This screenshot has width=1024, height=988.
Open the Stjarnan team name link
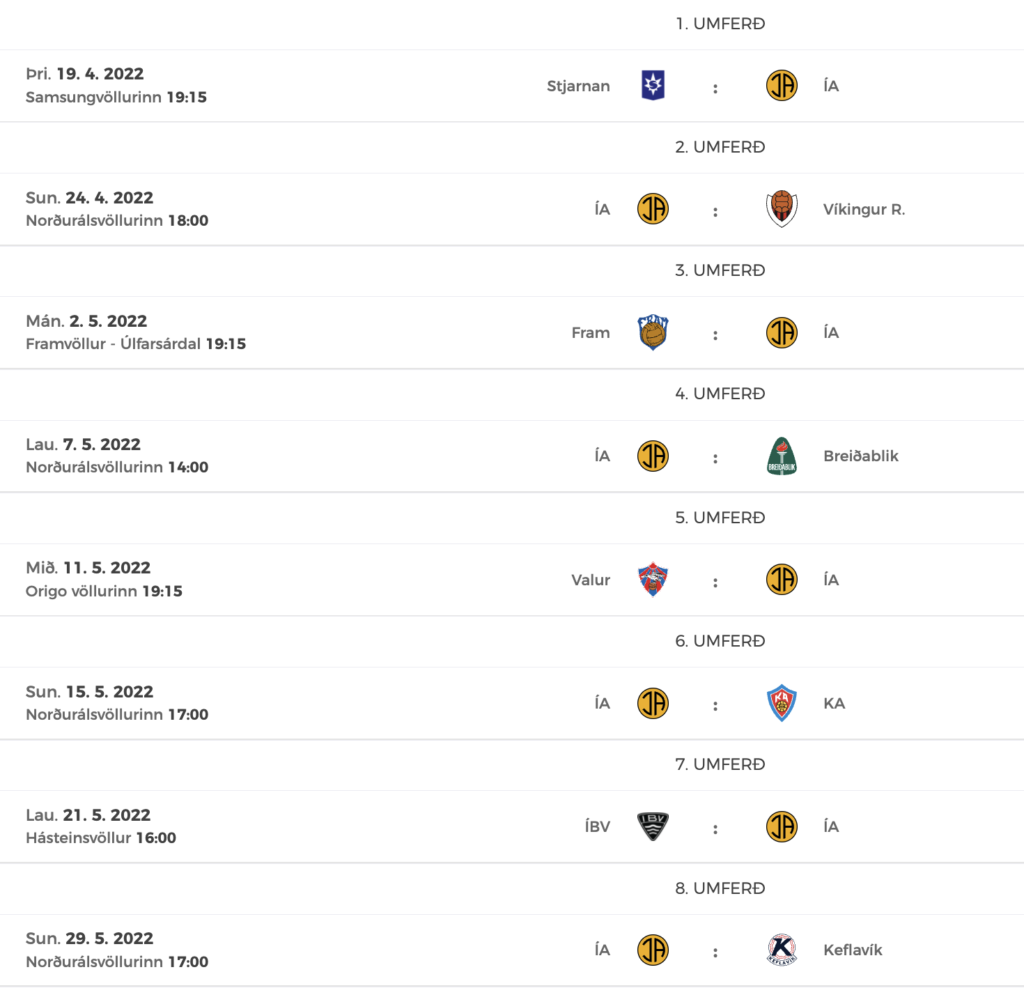point(578,86)
